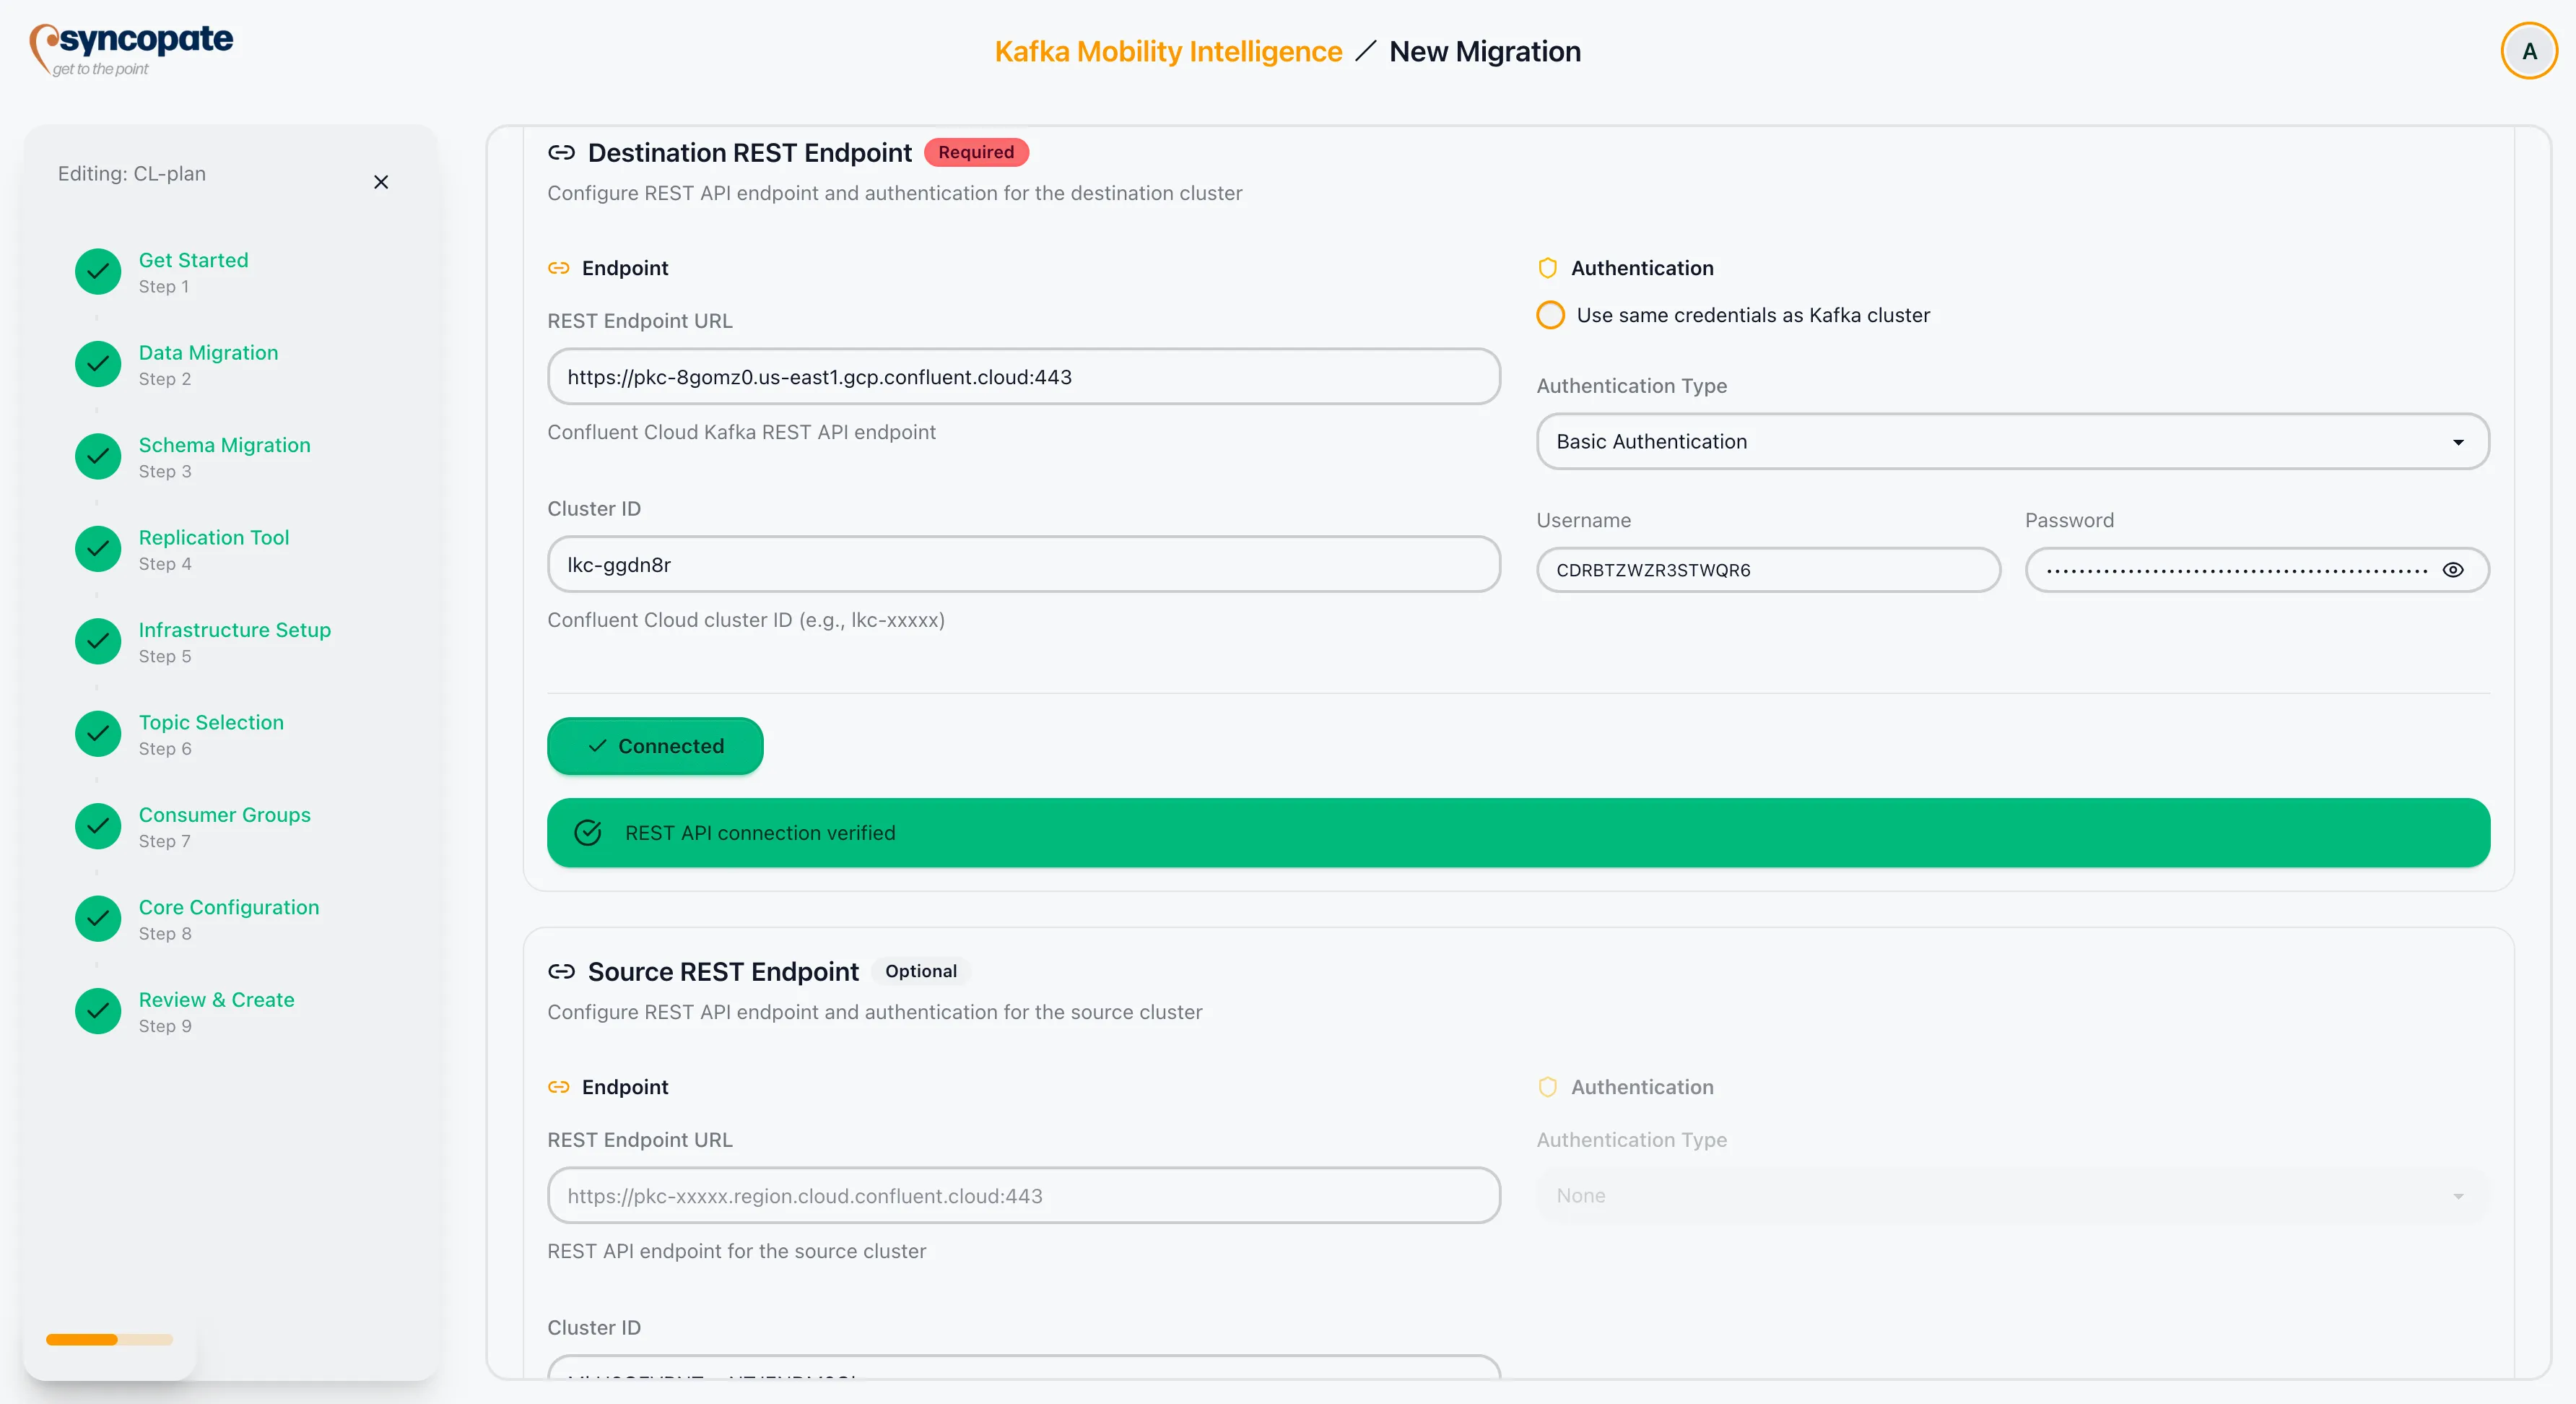Follow the Kafka Mobility Intelligence breadcrumb link
This screenshot has height=1404, width=2576.
(1167, 51)
